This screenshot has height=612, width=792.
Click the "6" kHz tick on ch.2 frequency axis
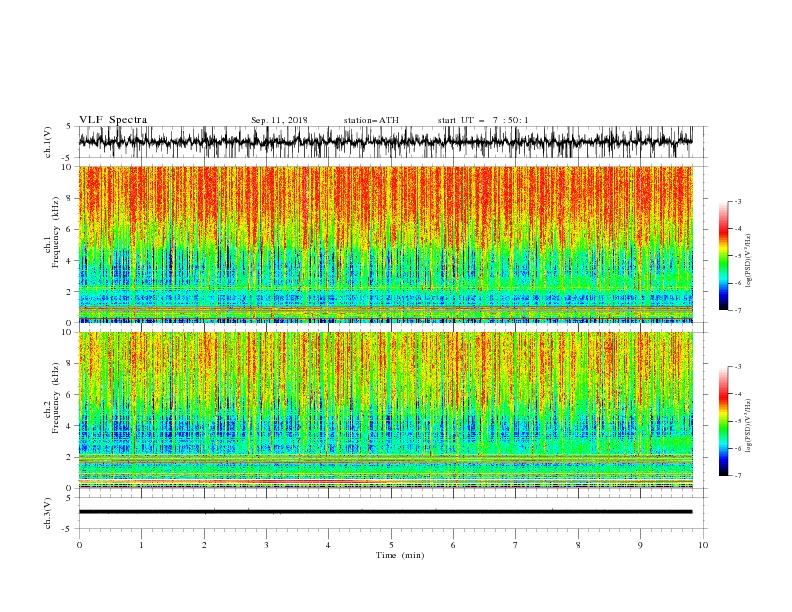pos(70,395)
